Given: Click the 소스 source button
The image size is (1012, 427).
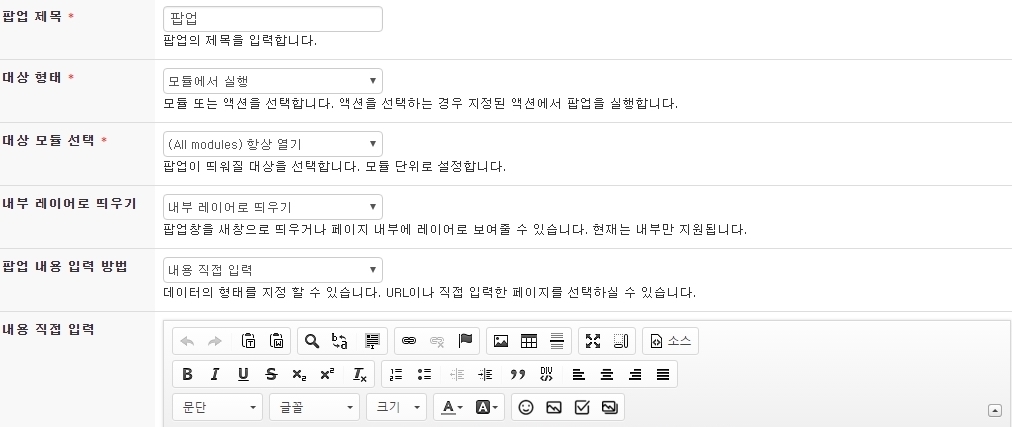Looking at the screenshot, I should 671,341.
